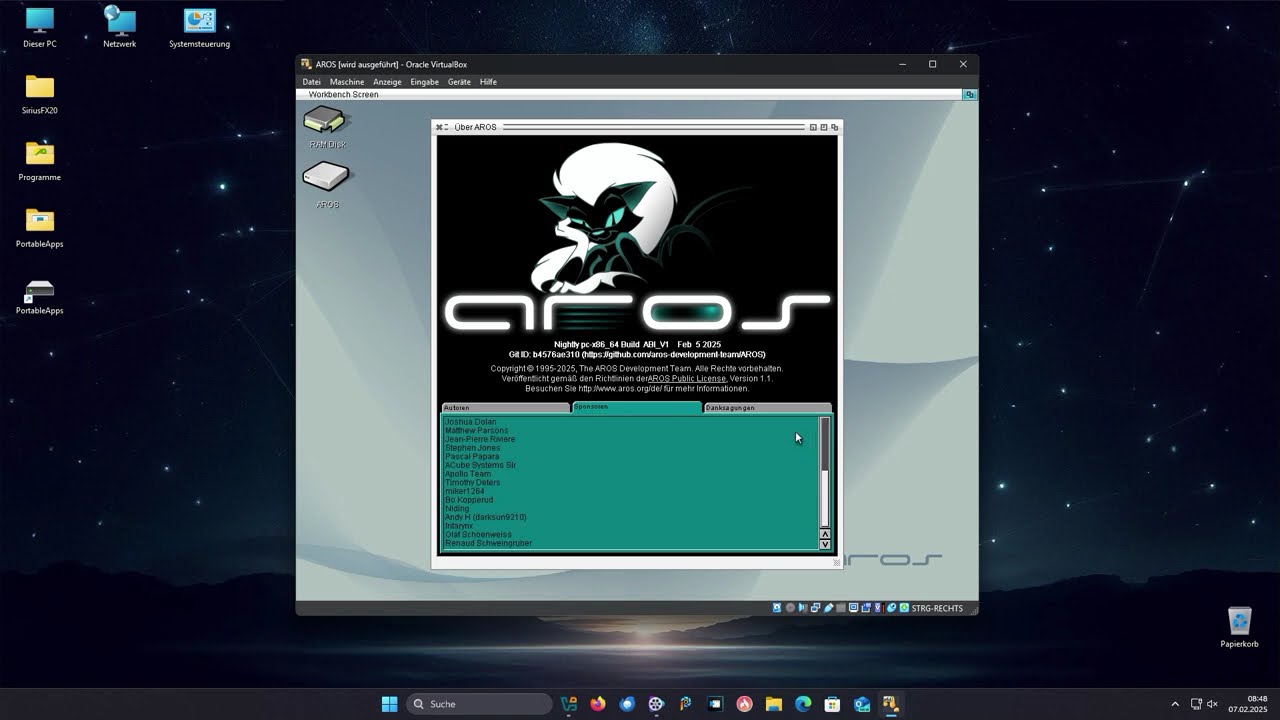Open the Anzeige menu
Image resolution: width=1280 pixels, height=720 pixels.
[387, 82]
